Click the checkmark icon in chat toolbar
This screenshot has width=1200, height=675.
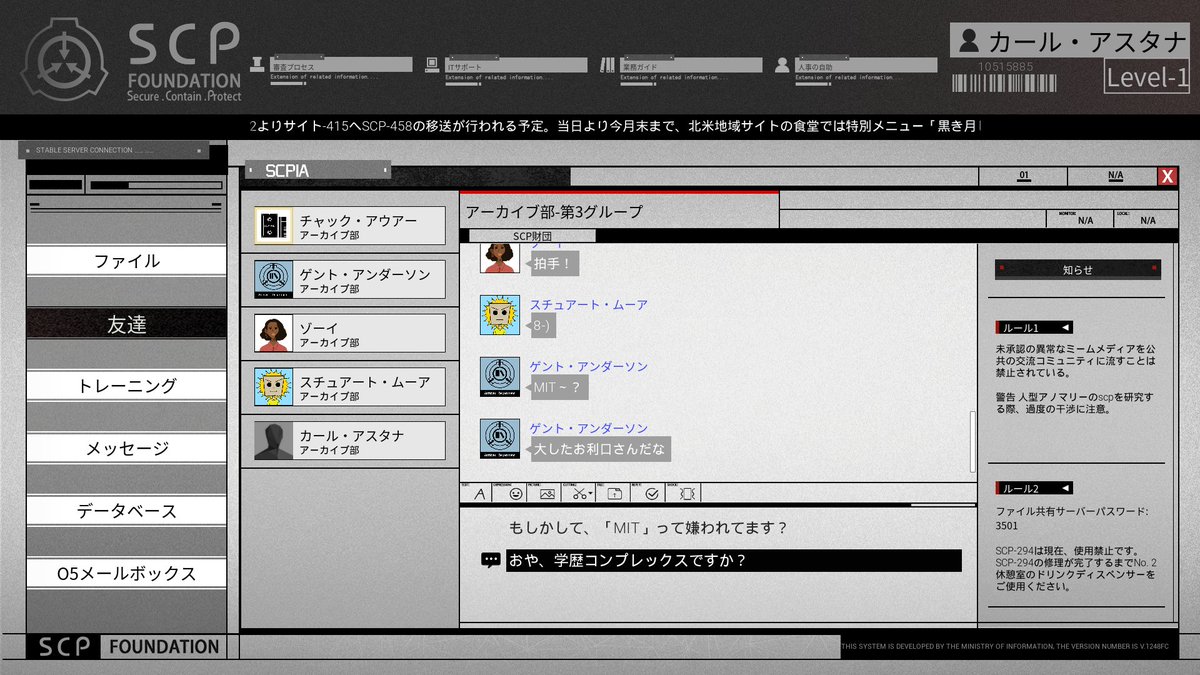click(651, 493)
